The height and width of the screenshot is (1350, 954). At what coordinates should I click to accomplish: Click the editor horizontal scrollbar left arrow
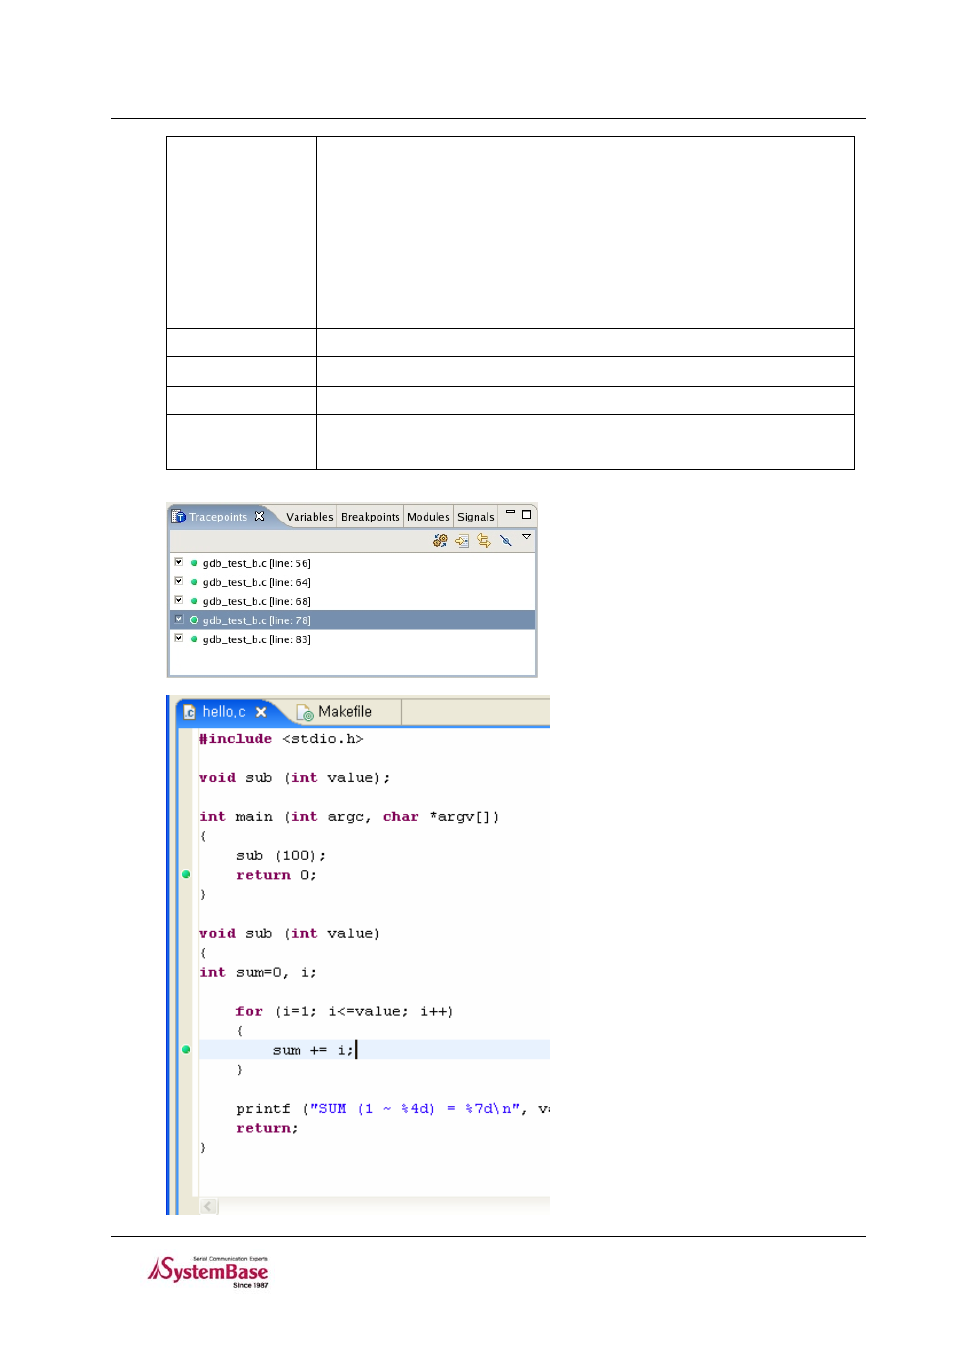pos(209,1206)
